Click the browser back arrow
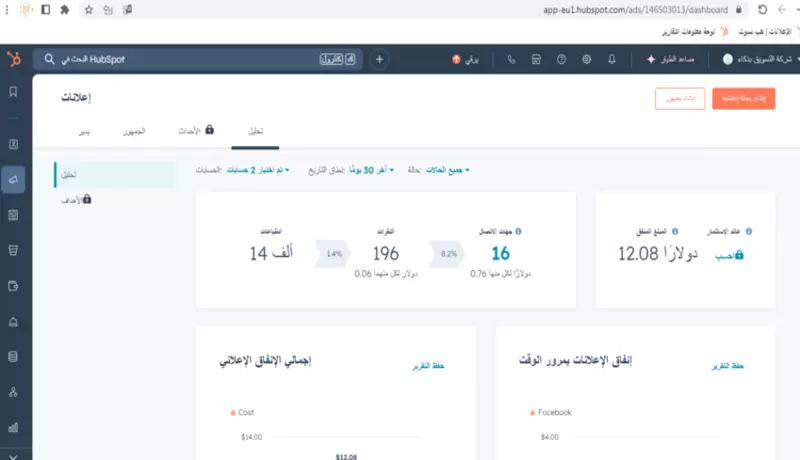 782,10
